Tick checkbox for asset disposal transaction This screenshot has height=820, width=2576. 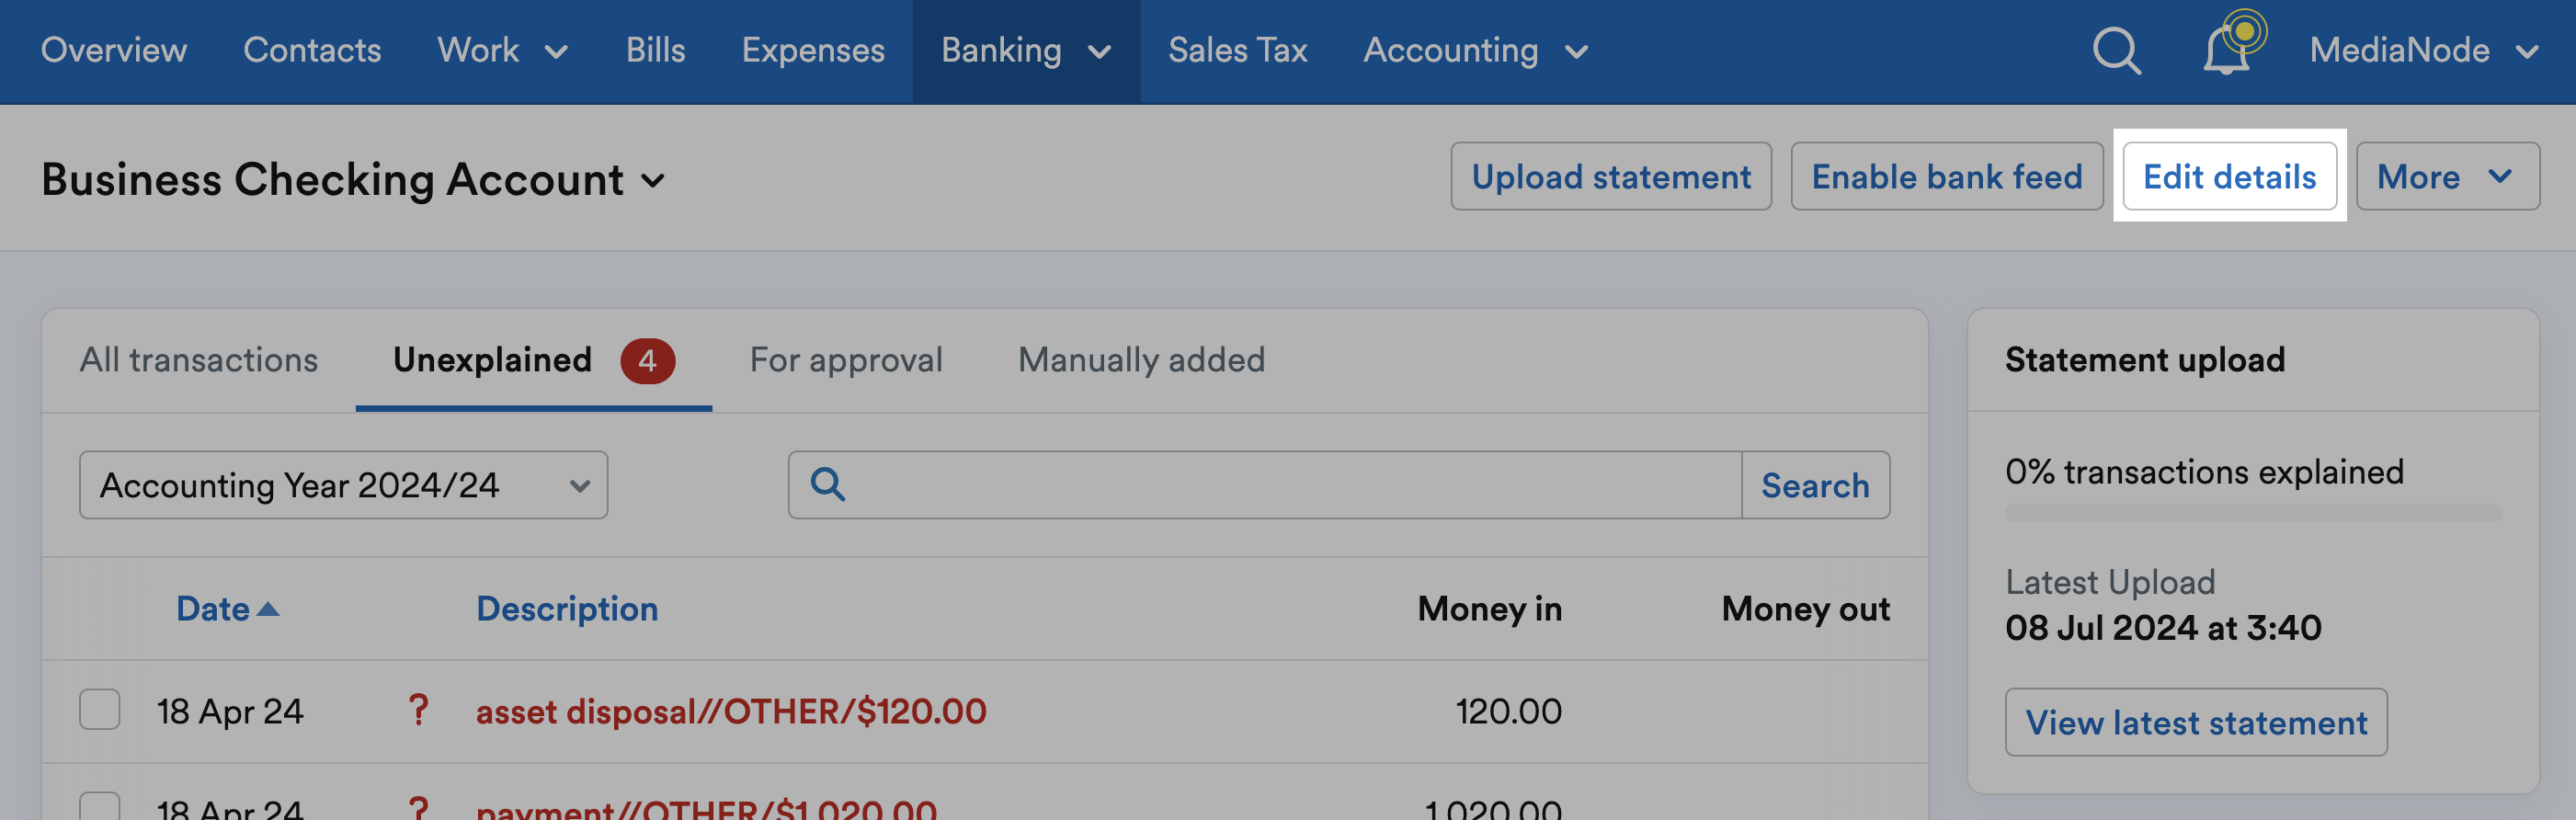[100, 710]
